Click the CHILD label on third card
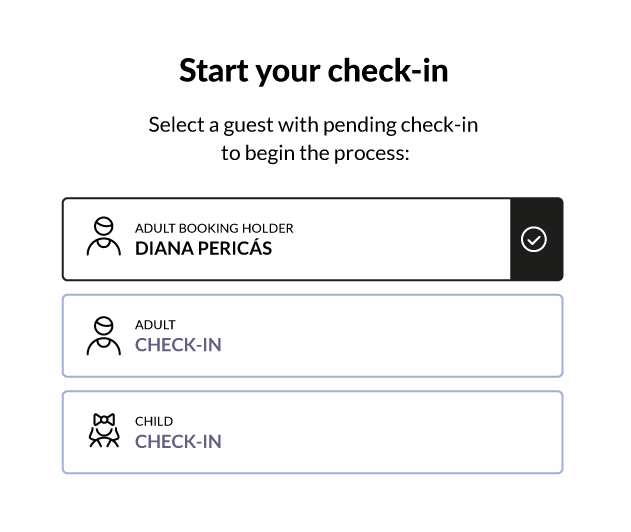The width and height of the screenshot is (631, 532). [x=154, y=421]
